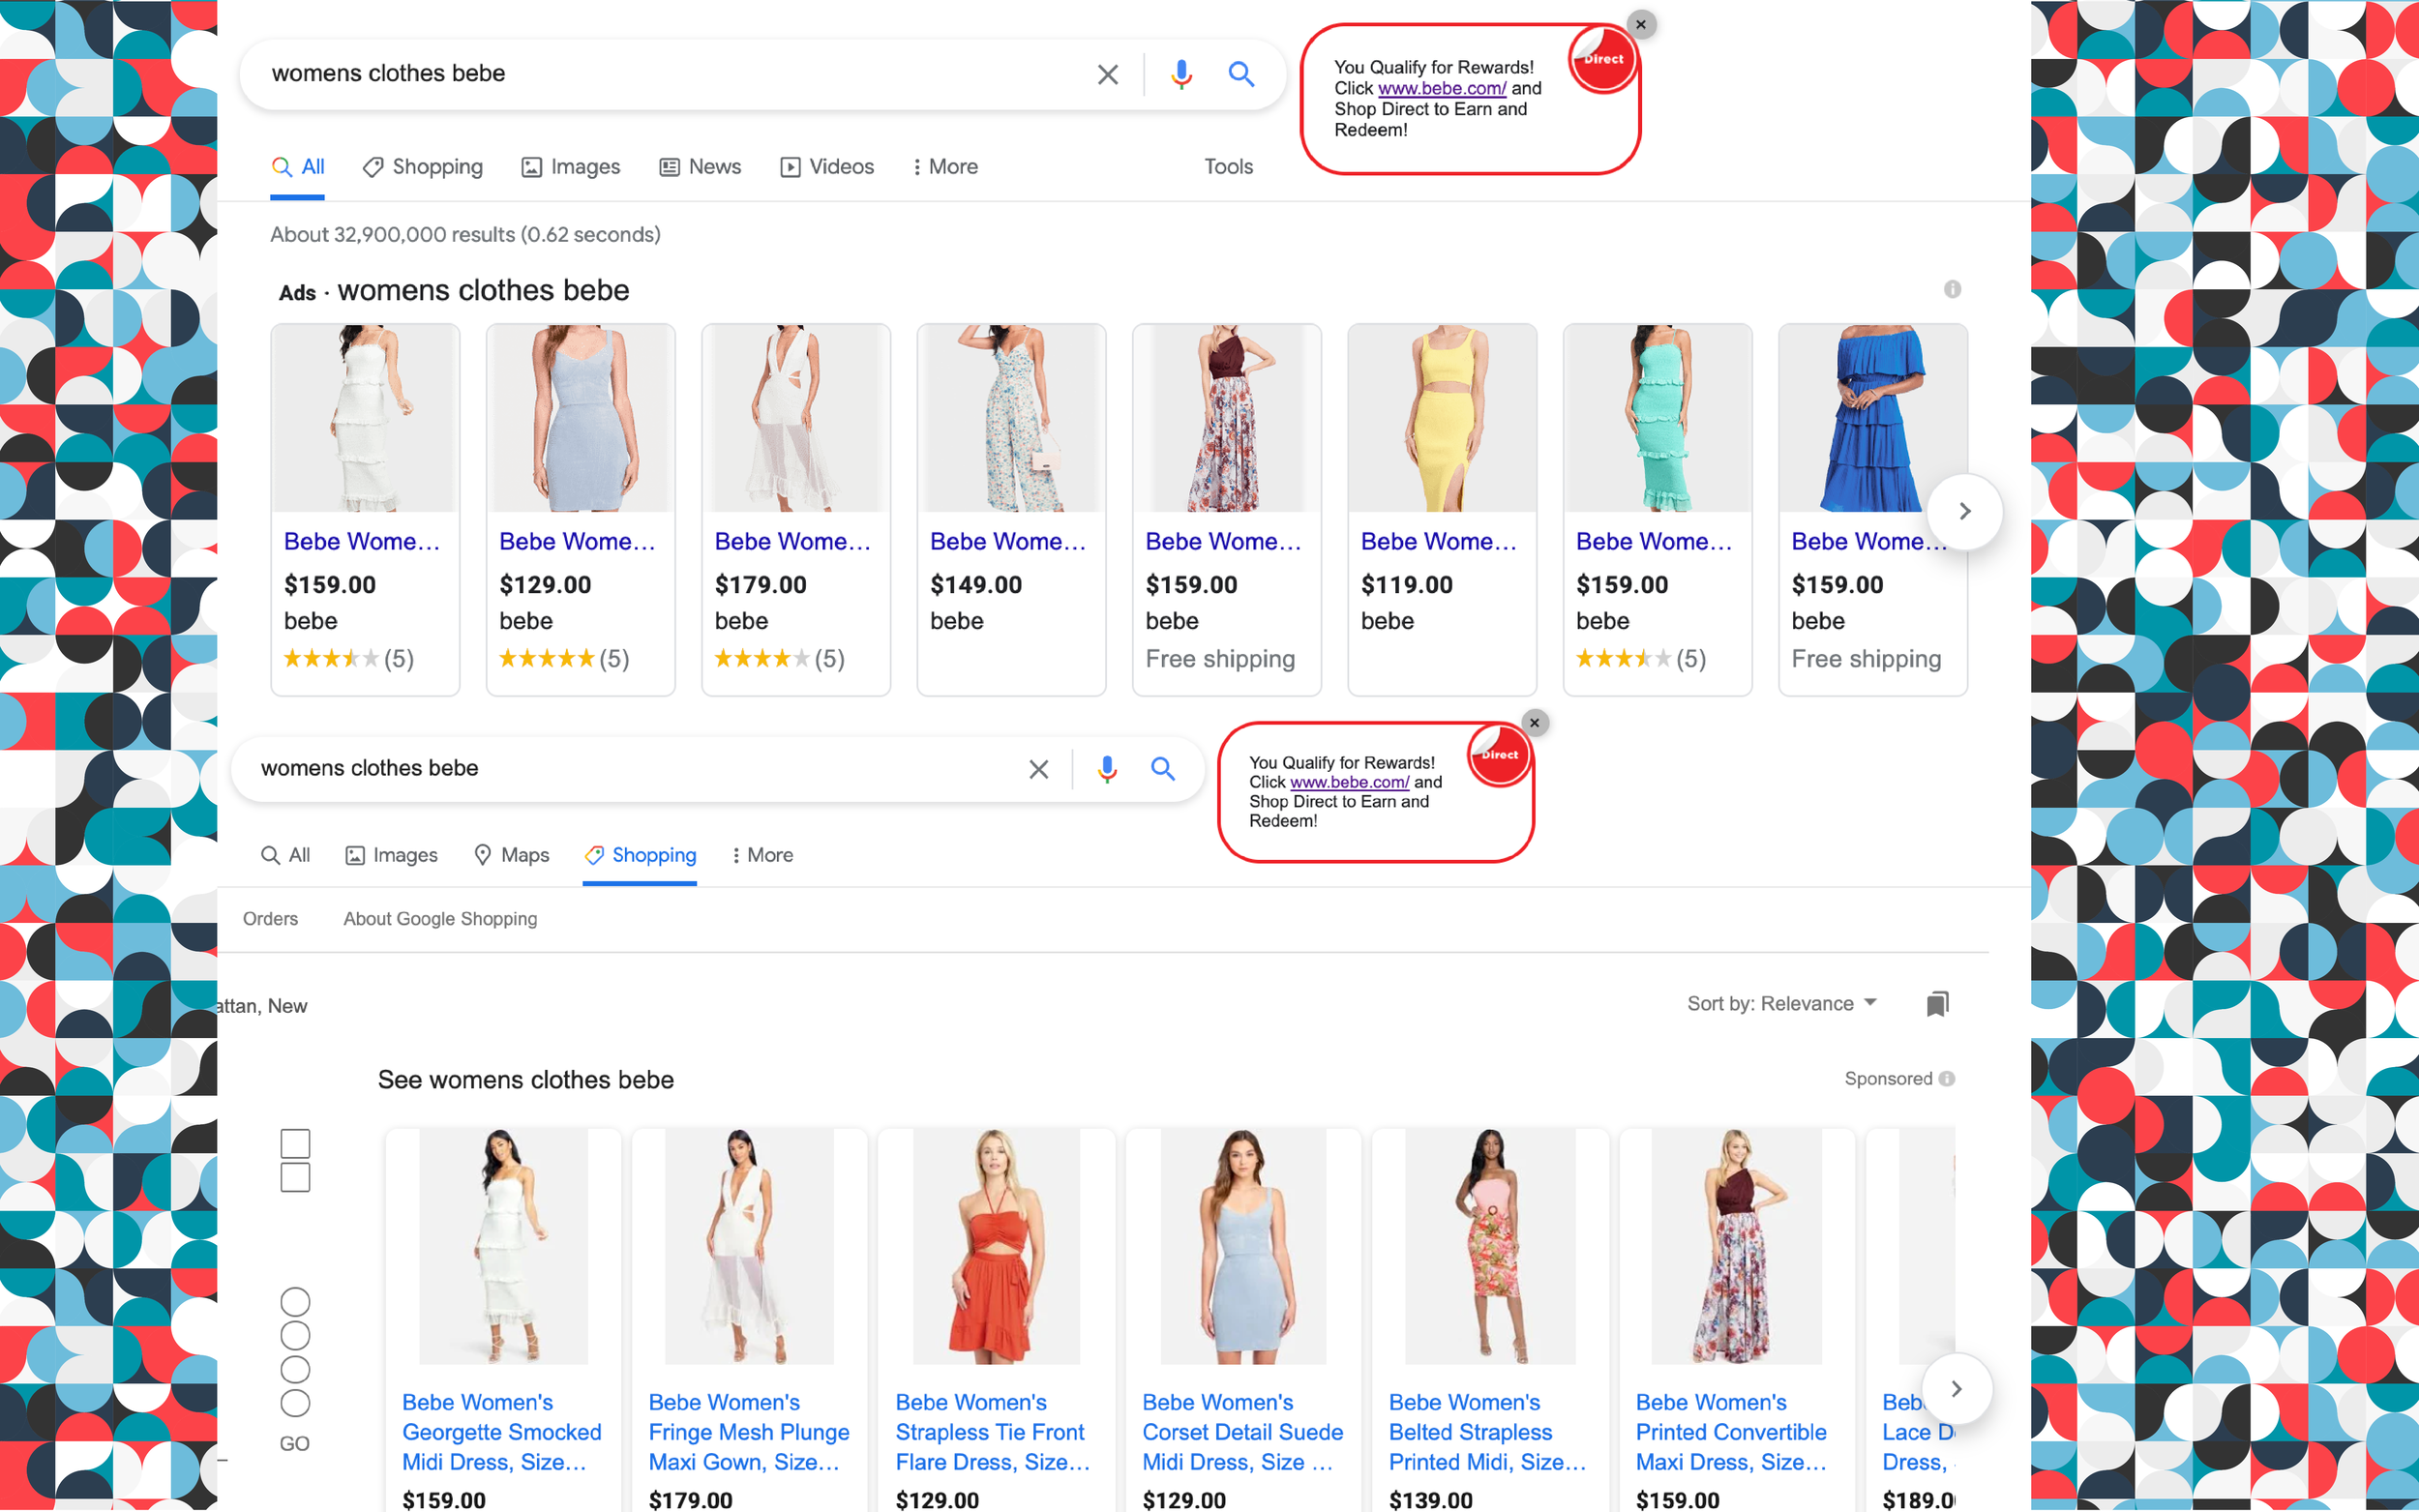Screen dimensions: 2419x1512
Task: Open Fringe Mesh Plunge Maxi Gown listing
Action: (x=748, y=1432)
